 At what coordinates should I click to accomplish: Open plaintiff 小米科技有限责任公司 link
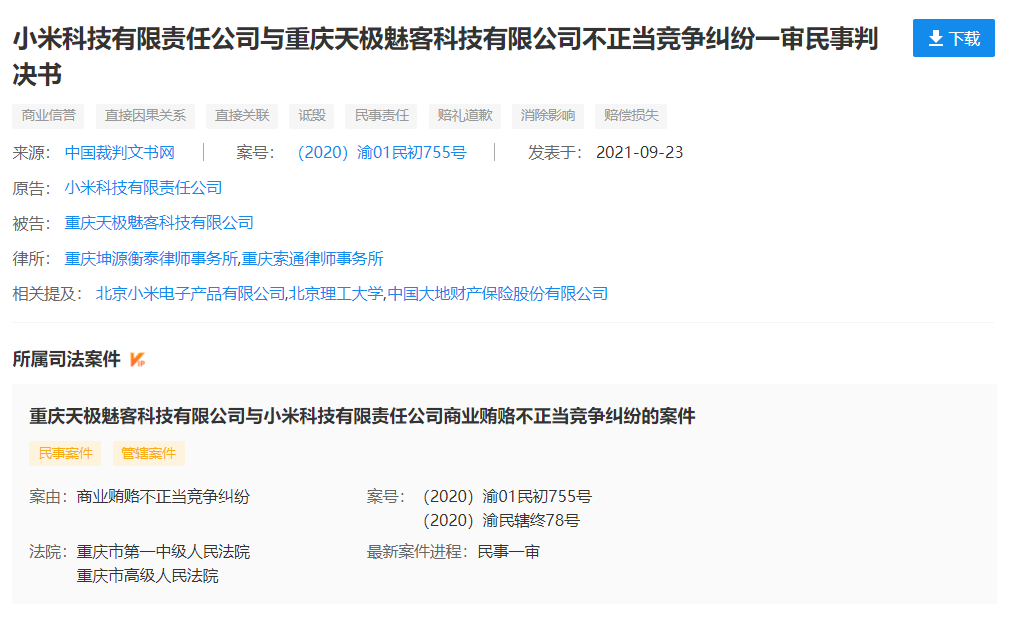point(143,188)
